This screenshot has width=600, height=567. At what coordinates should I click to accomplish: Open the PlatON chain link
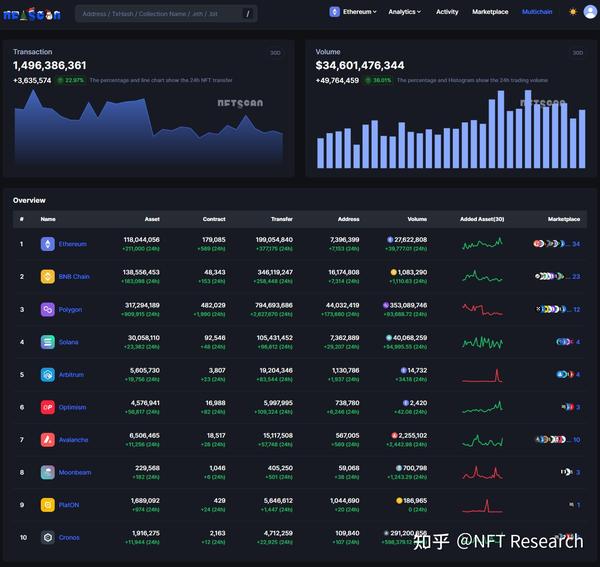[69, 505]
